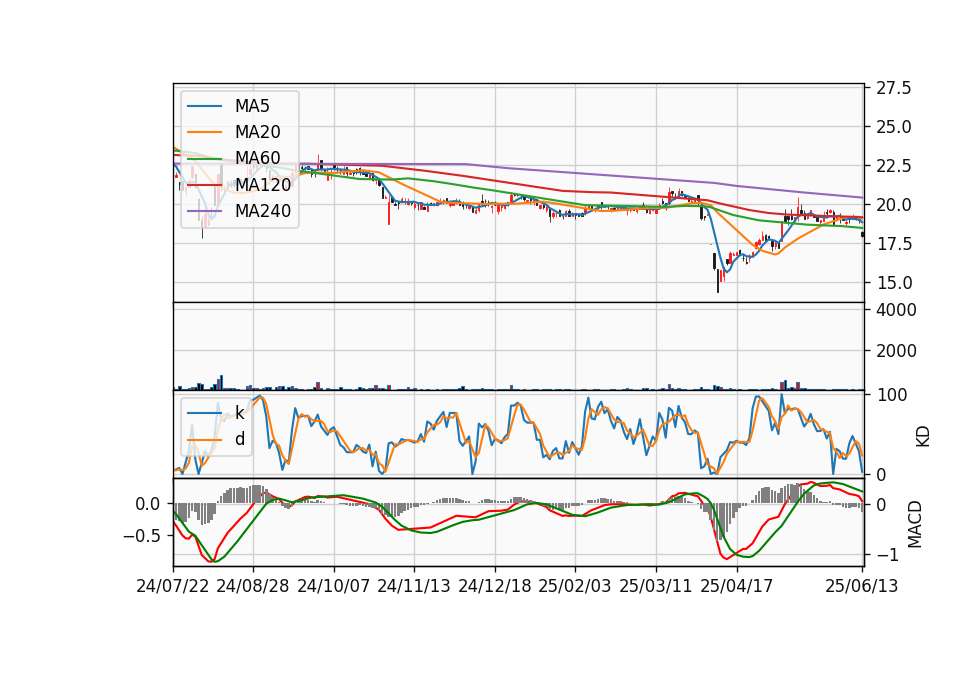Screen dimensions: 960x690
Task: Click the k legend label in KD panel
Action: (x=240, y=413)
